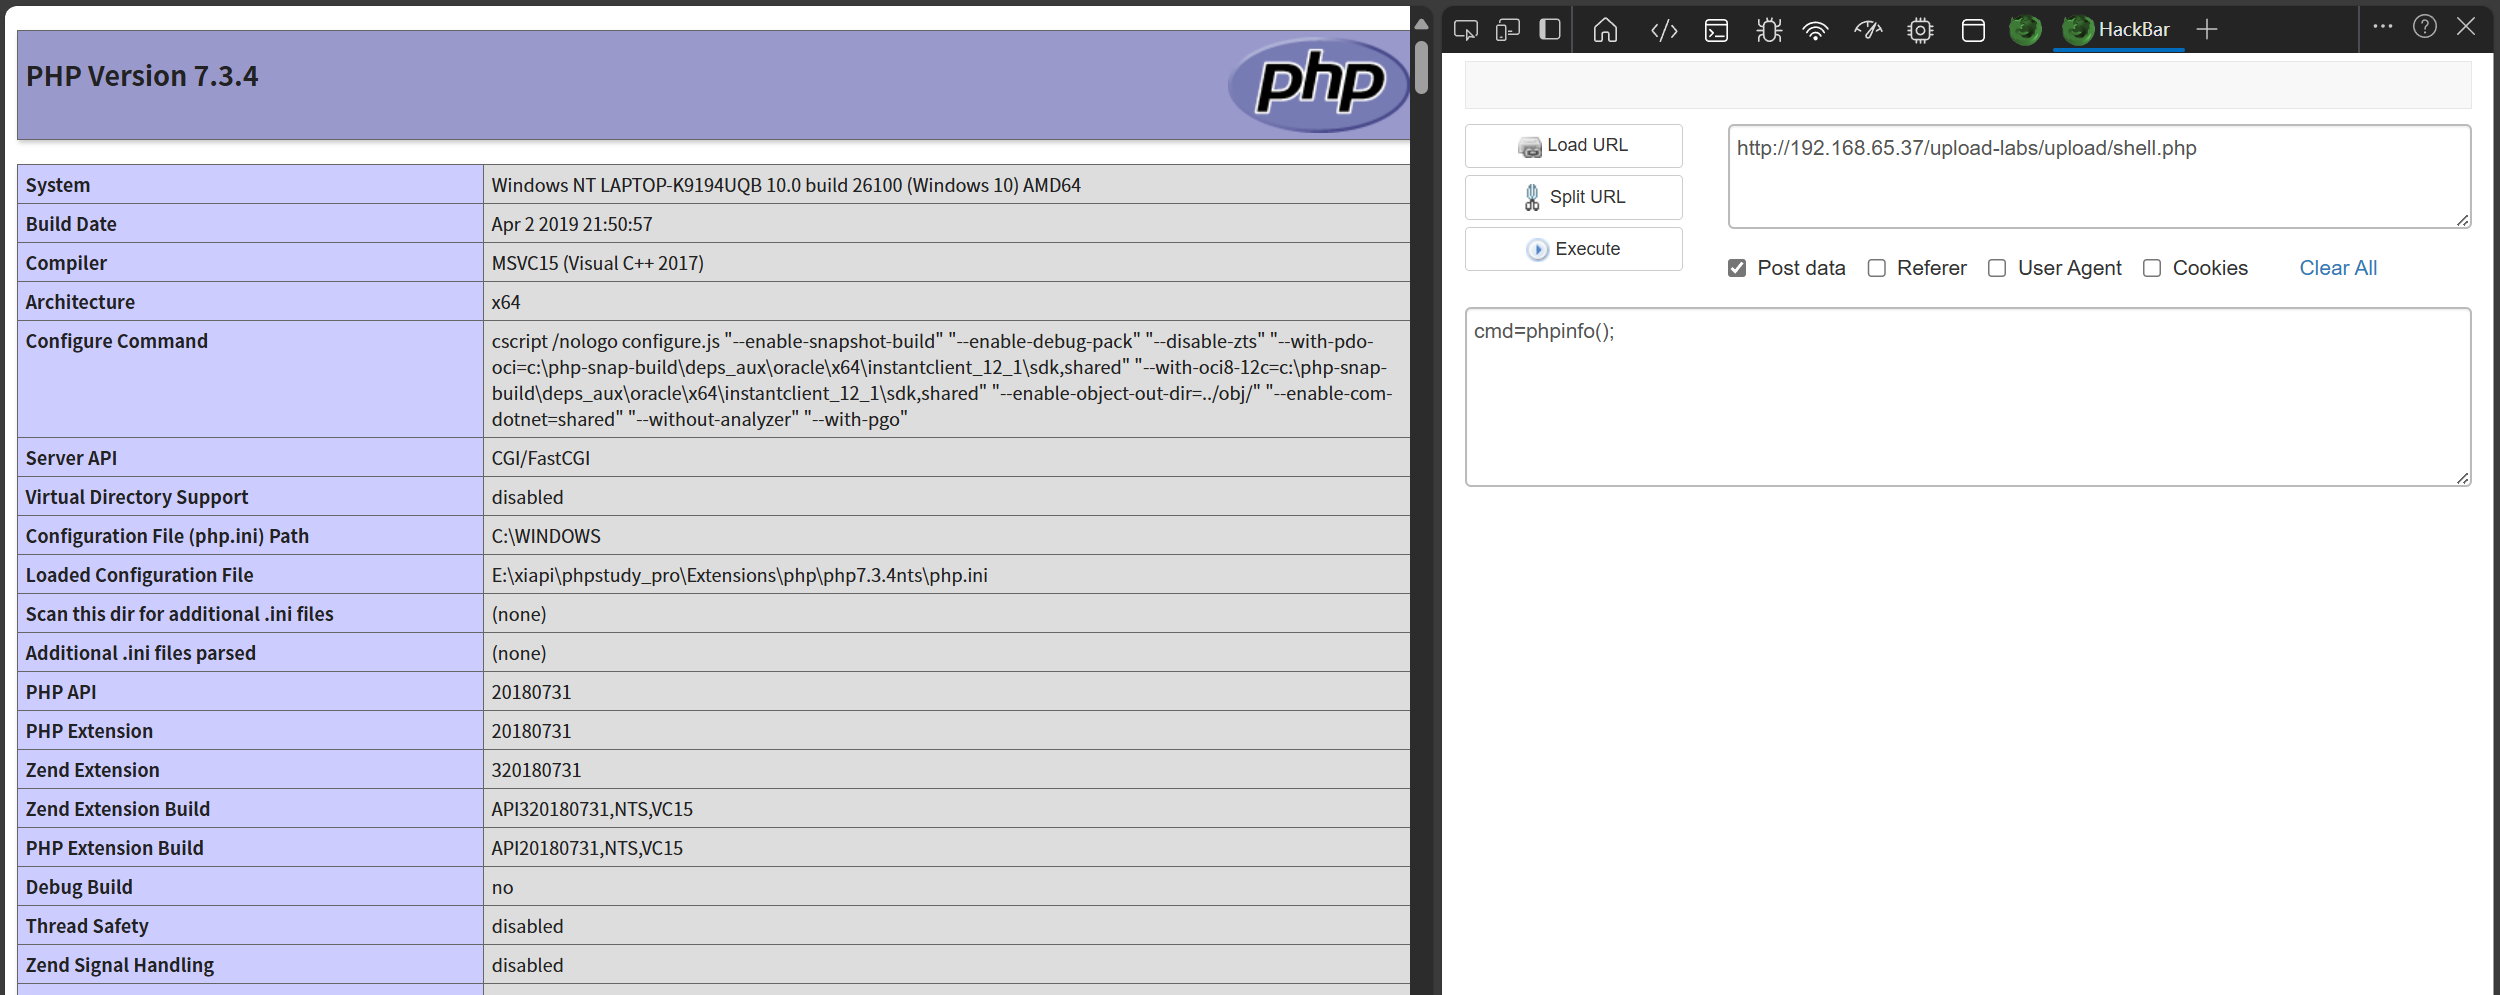Click the "Additional .ini files parsed" label
The width and height of the screenshot is (2500, 995).
coord(141,653)
